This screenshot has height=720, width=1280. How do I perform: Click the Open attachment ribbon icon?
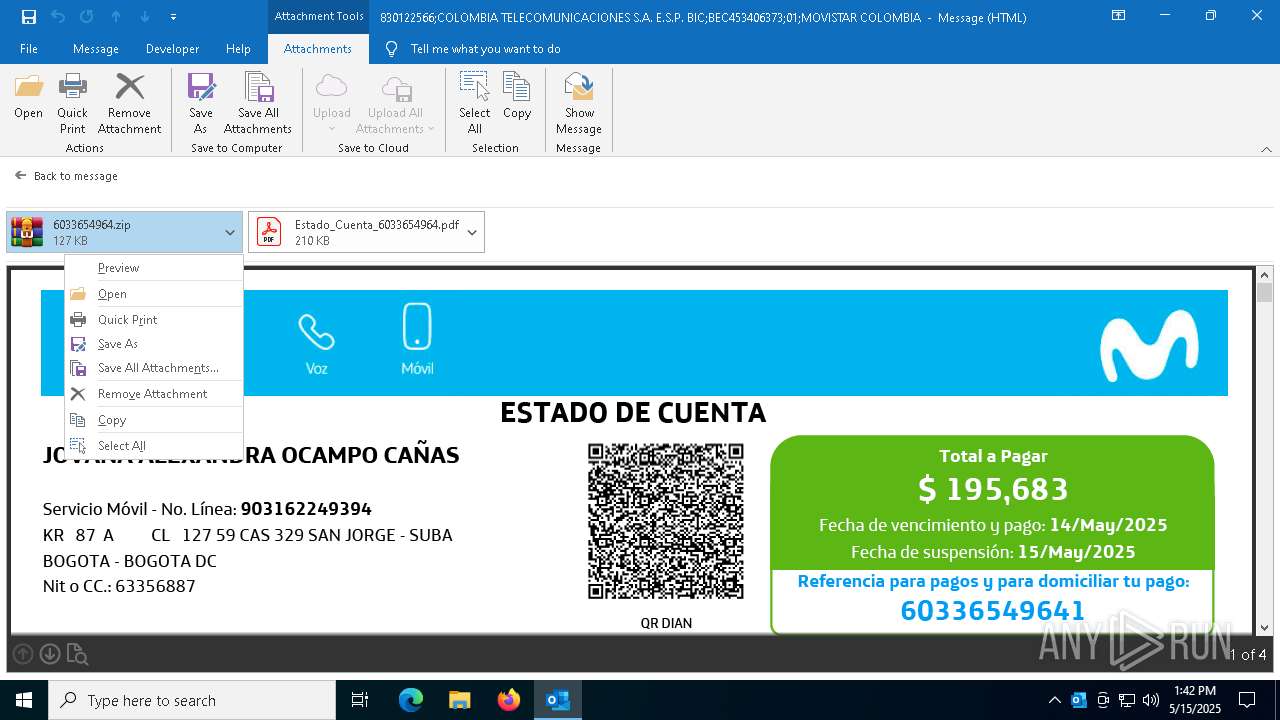[x=28, y=97]
